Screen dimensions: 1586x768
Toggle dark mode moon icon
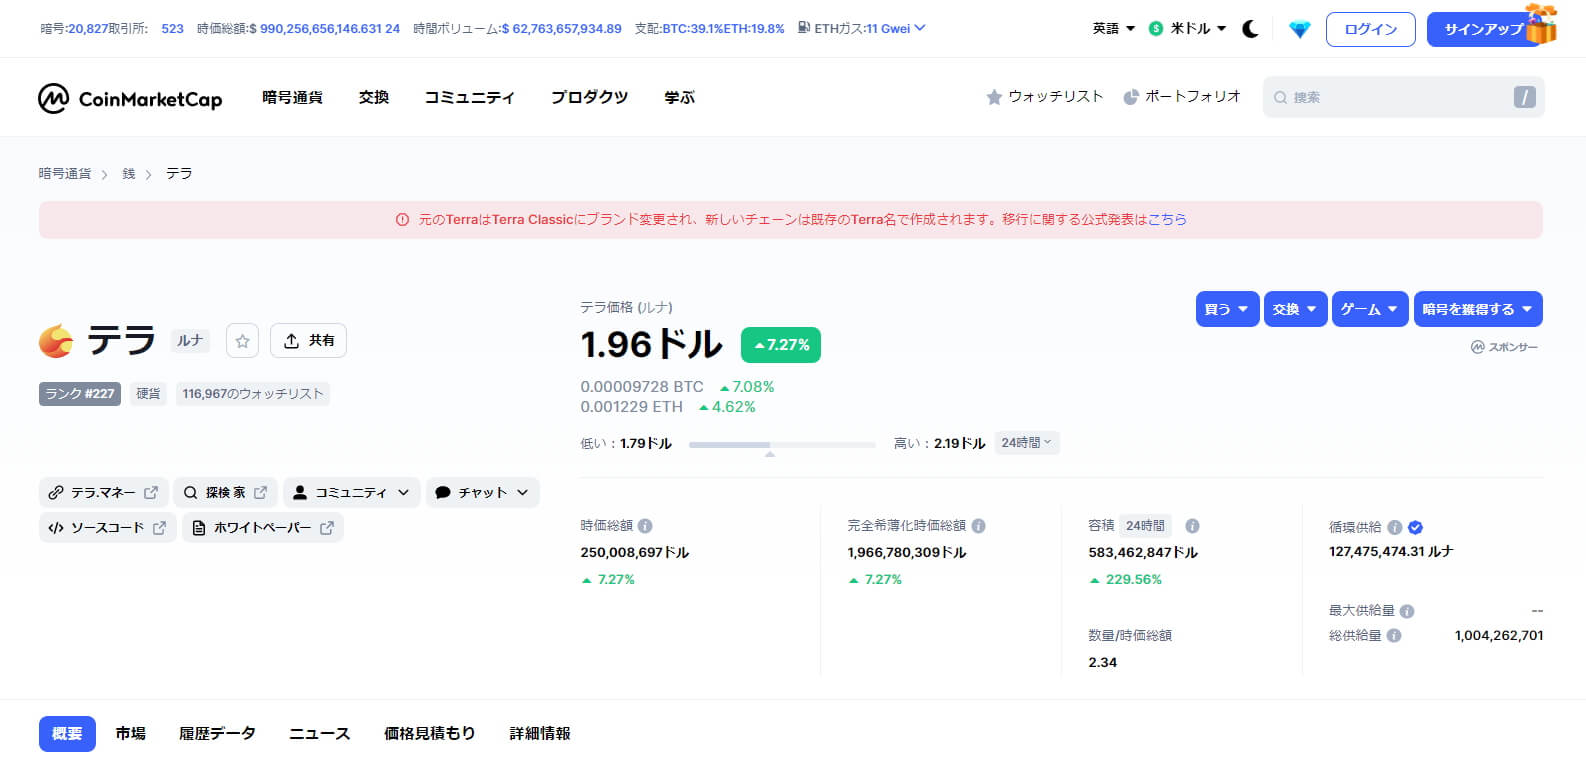[1250, 29]
